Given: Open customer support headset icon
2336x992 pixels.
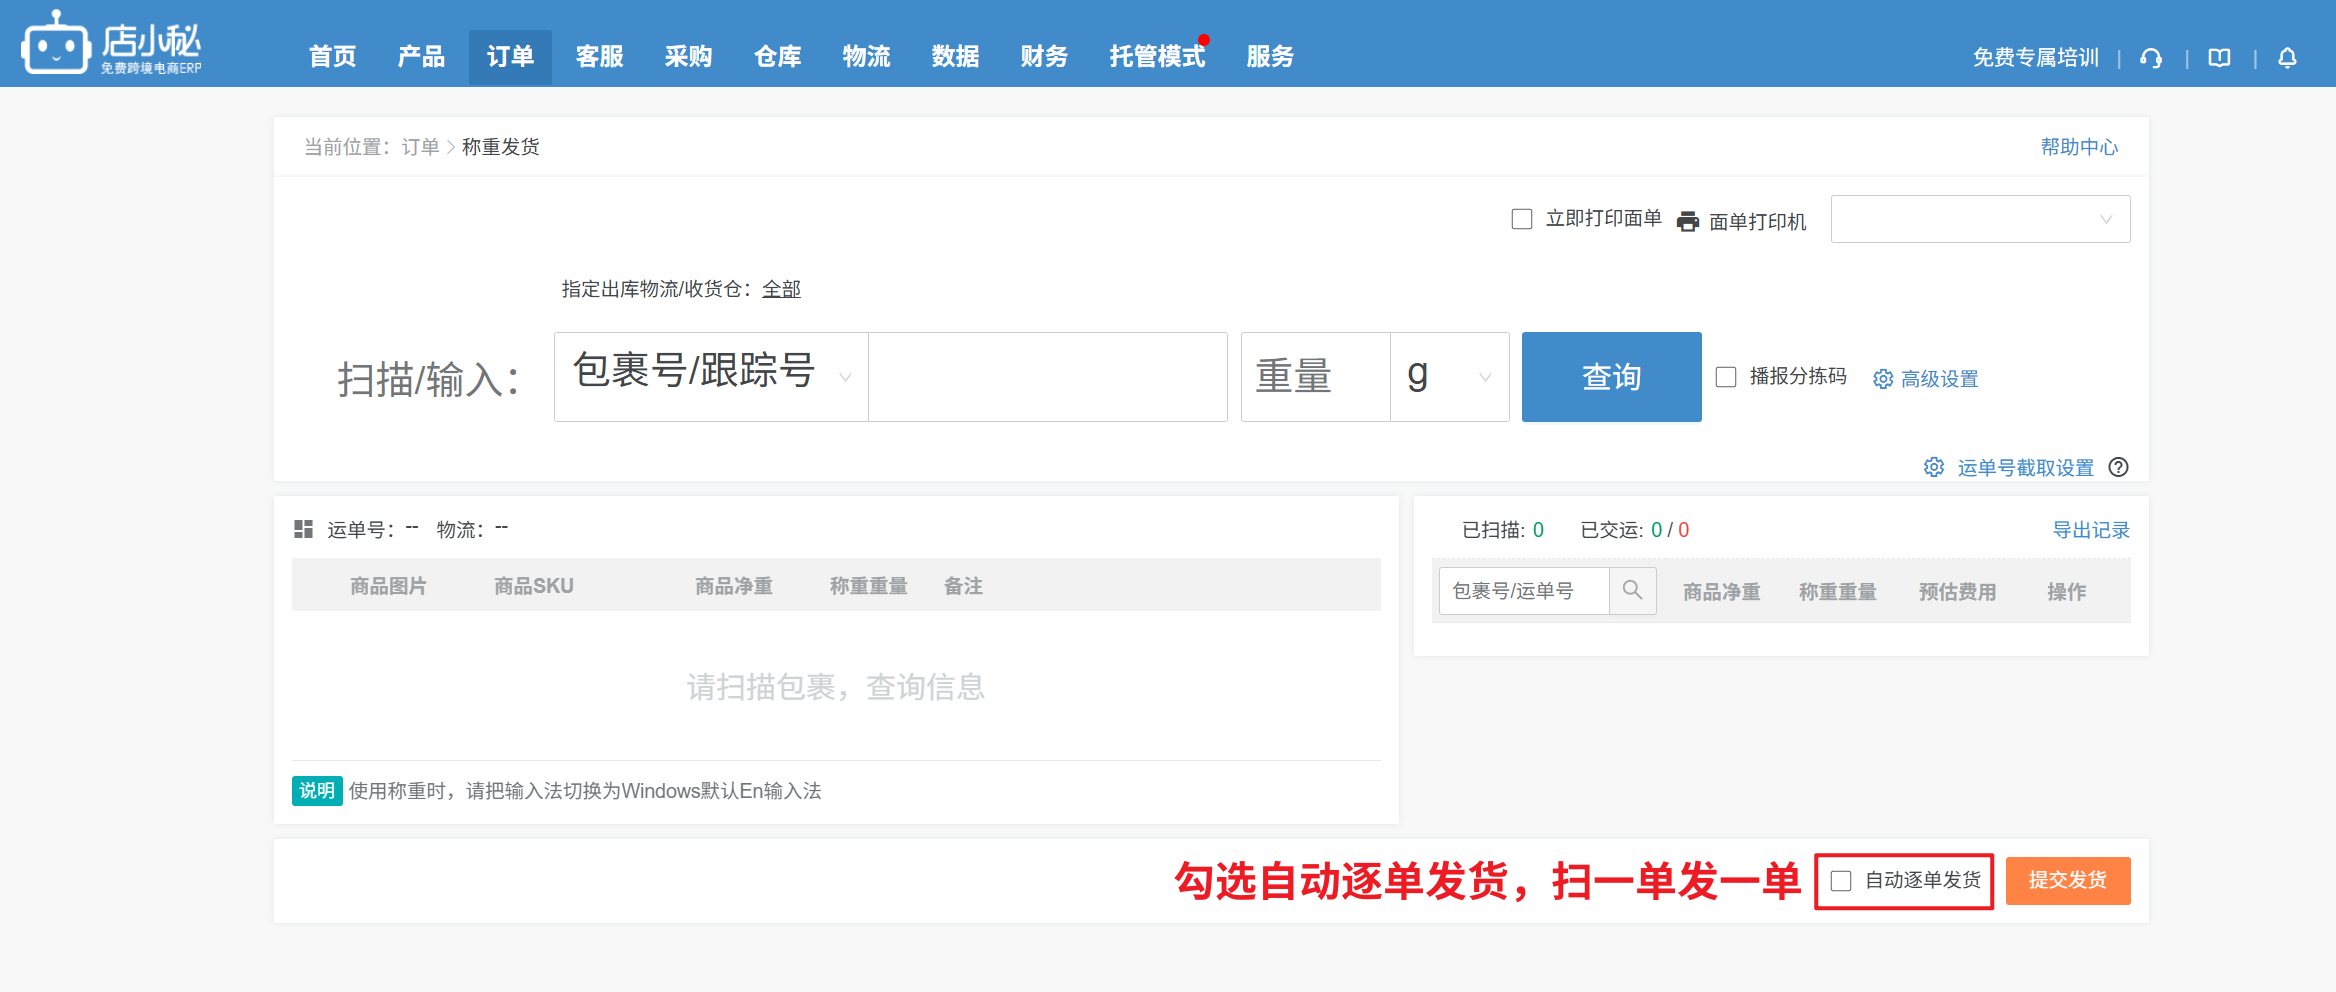Looking at the screenshot, I should coord(2151,58).
